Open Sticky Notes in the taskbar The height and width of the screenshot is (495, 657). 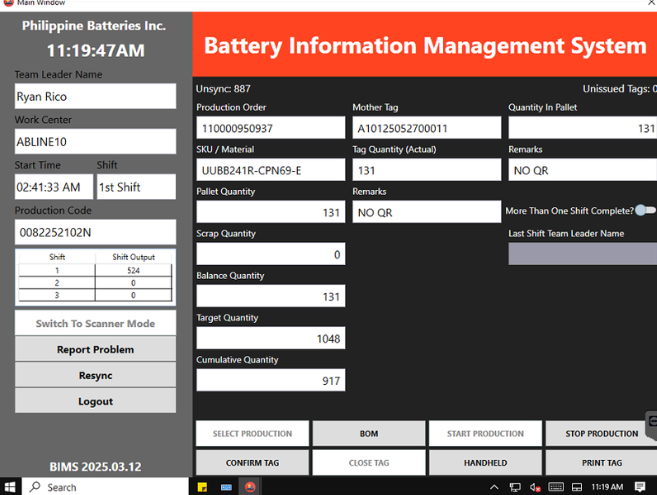click(202, 487)
